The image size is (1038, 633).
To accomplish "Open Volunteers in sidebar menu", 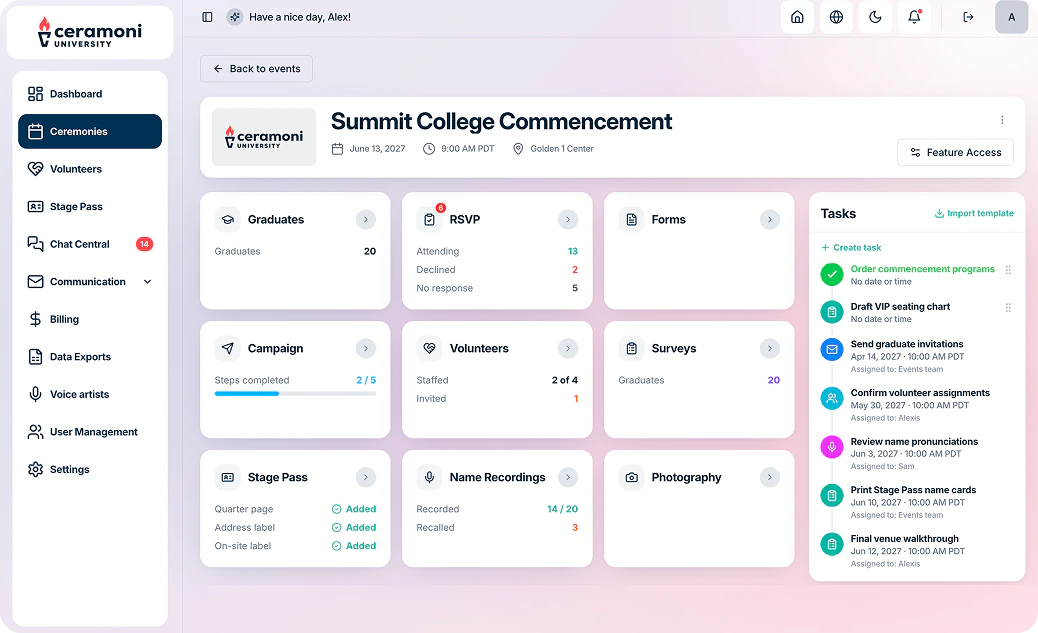I will point(90,169).
